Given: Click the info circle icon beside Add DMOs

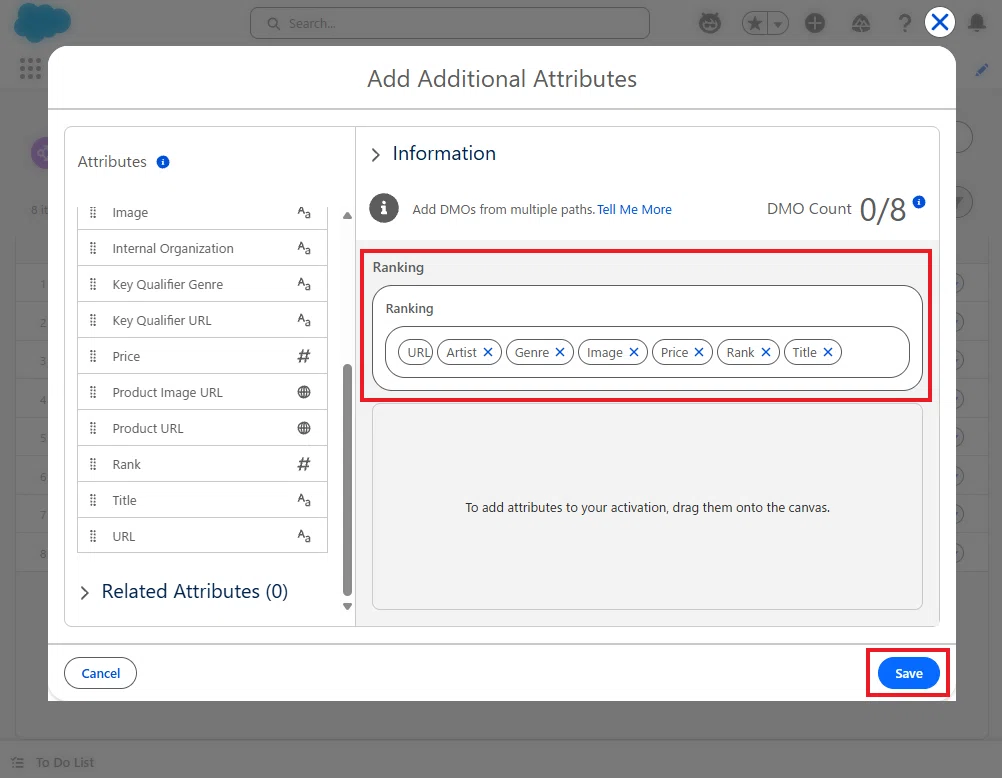Looking at the screenshot, I should pos(383,208).
